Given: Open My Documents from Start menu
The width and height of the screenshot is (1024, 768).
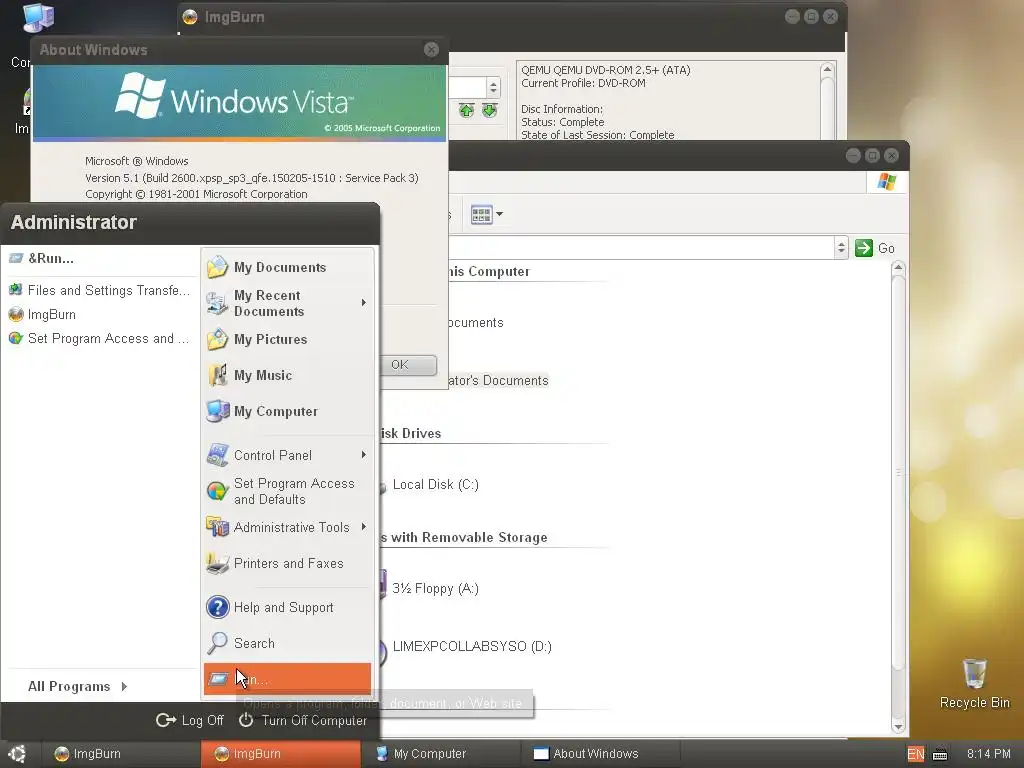Looking at the screenshot, I should coord(287,267).
